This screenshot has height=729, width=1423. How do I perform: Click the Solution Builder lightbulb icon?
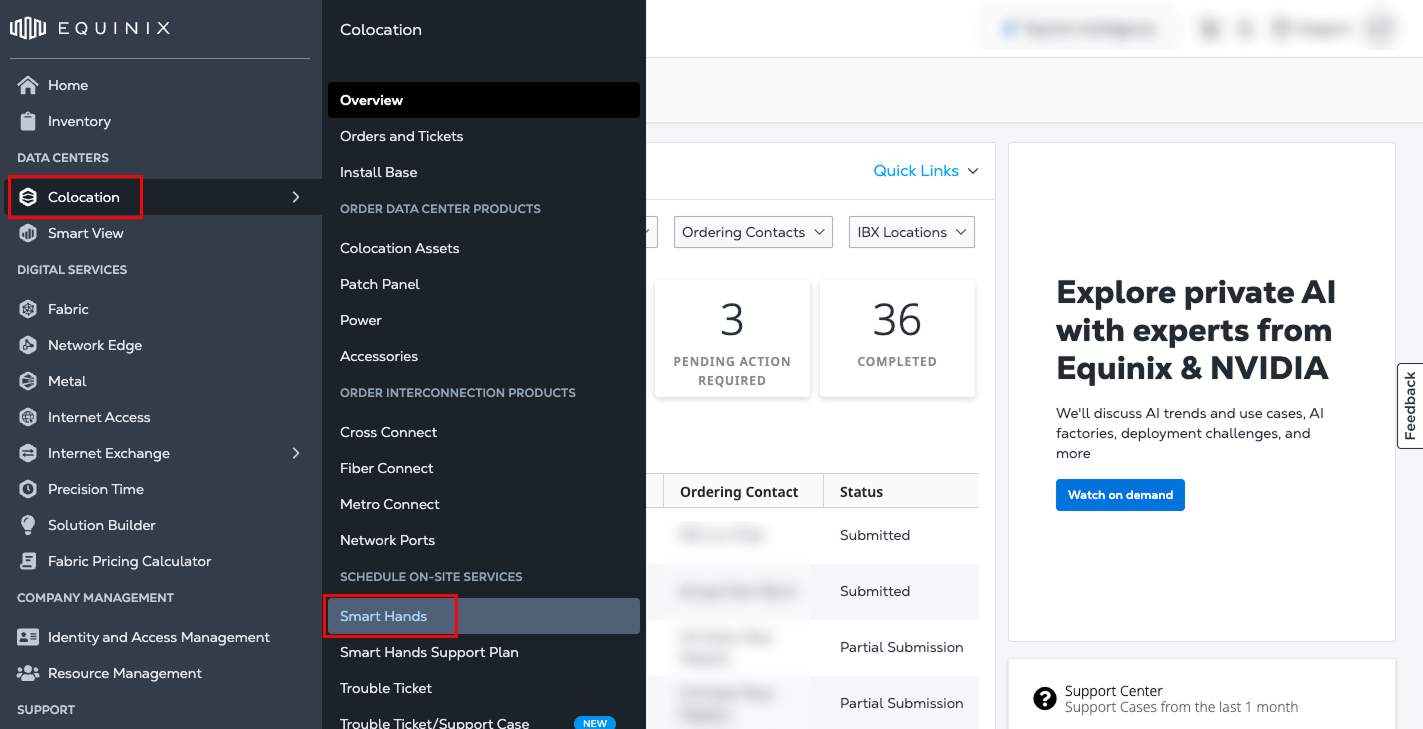pos(28,525)
